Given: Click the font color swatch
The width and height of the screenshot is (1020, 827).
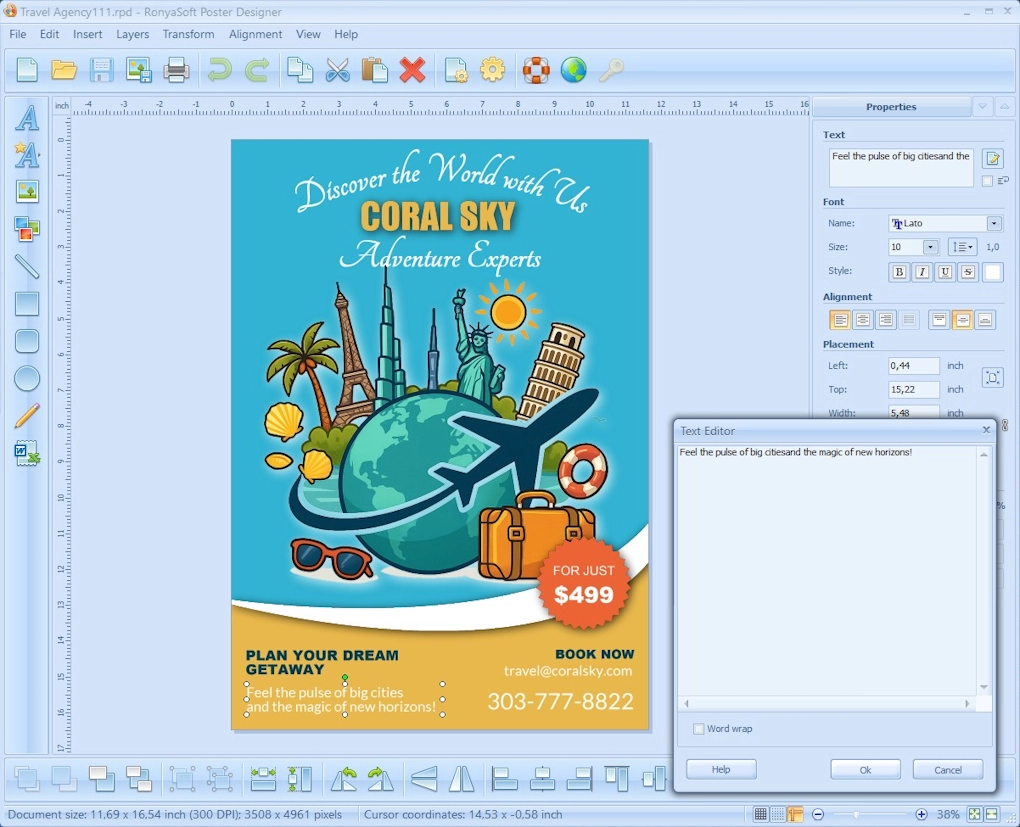Looking at the screenshot, I should tap(992, 272).
